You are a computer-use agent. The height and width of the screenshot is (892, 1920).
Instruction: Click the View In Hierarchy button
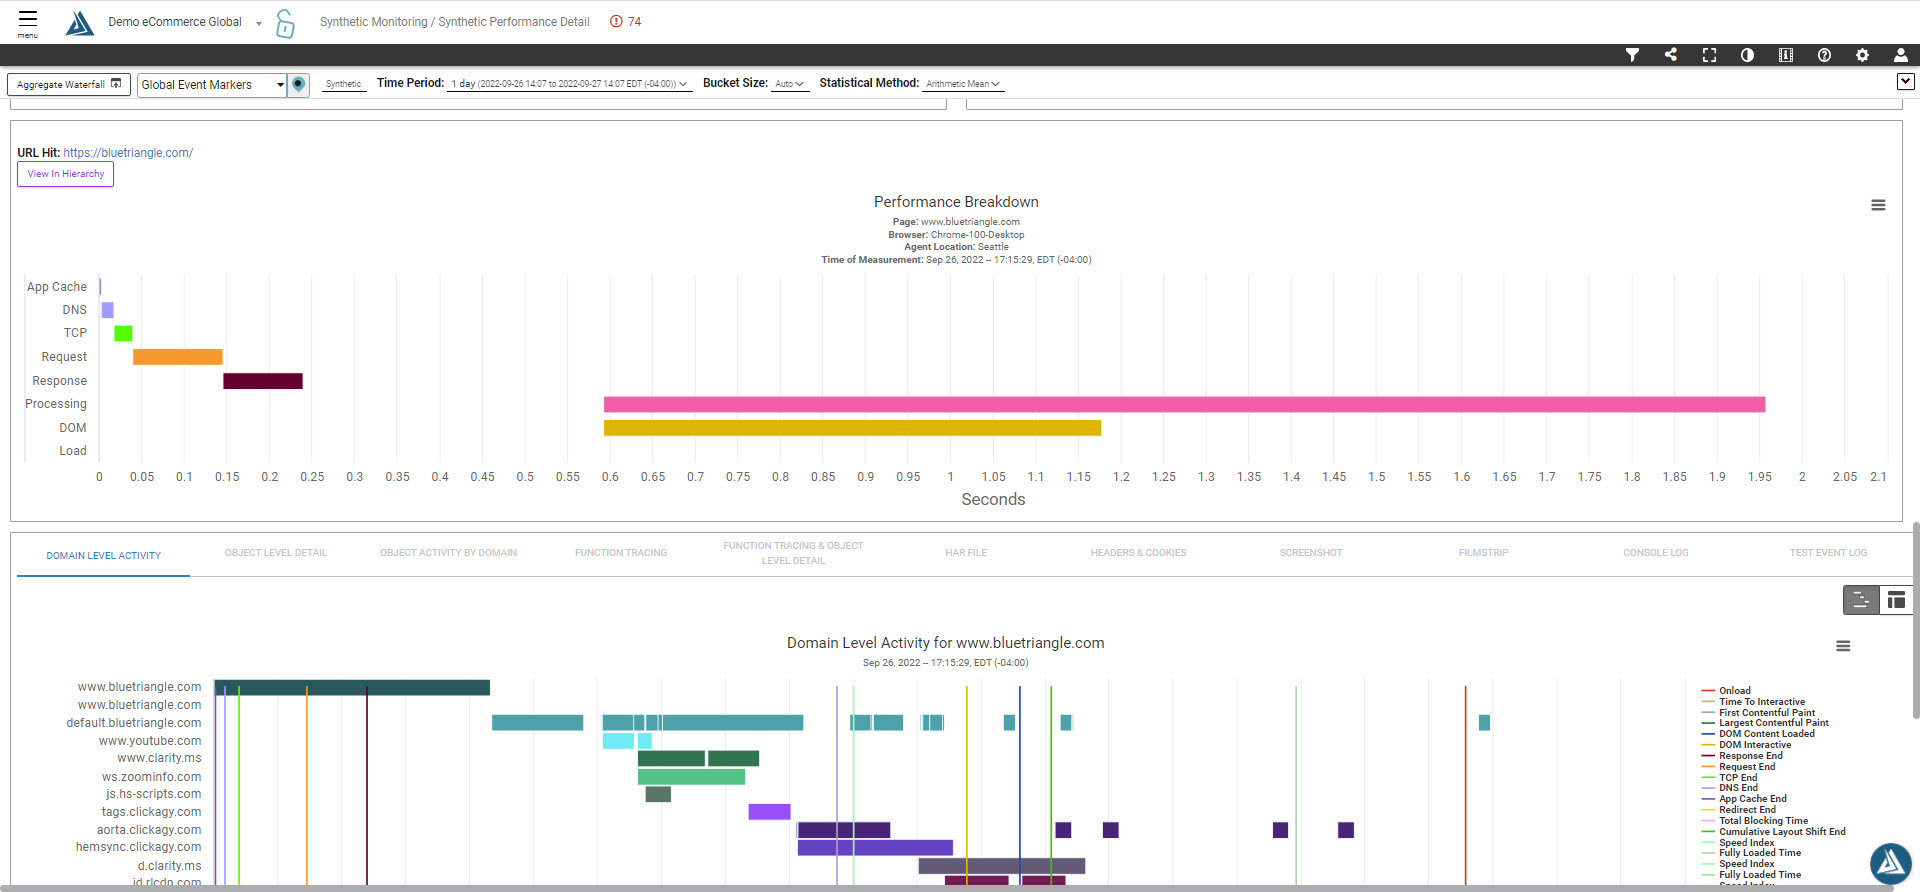click(x=65, y=174)
